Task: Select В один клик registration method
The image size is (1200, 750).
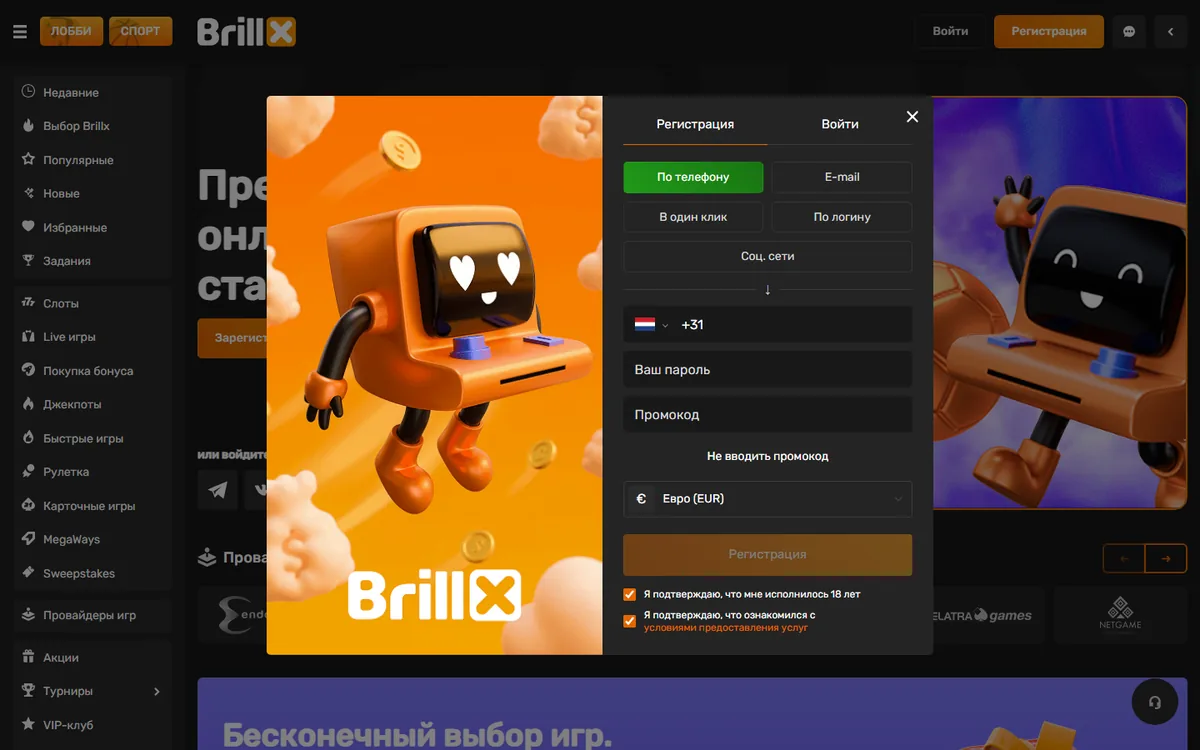Action: point(693,217)
